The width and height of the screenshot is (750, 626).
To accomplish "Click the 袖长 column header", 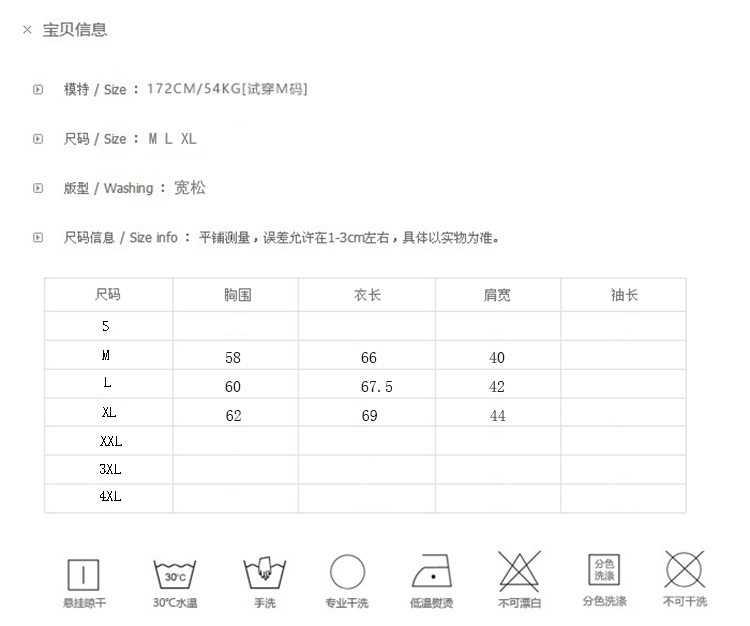I will coord(625,295).
